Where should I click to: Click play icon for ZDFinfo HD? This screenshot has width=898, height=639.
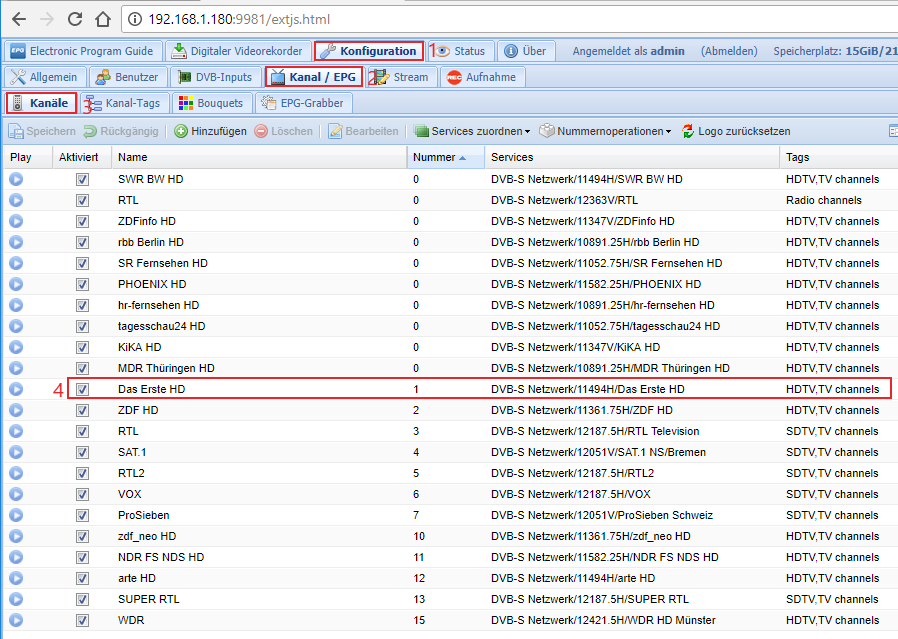click(x=16, y=221)
